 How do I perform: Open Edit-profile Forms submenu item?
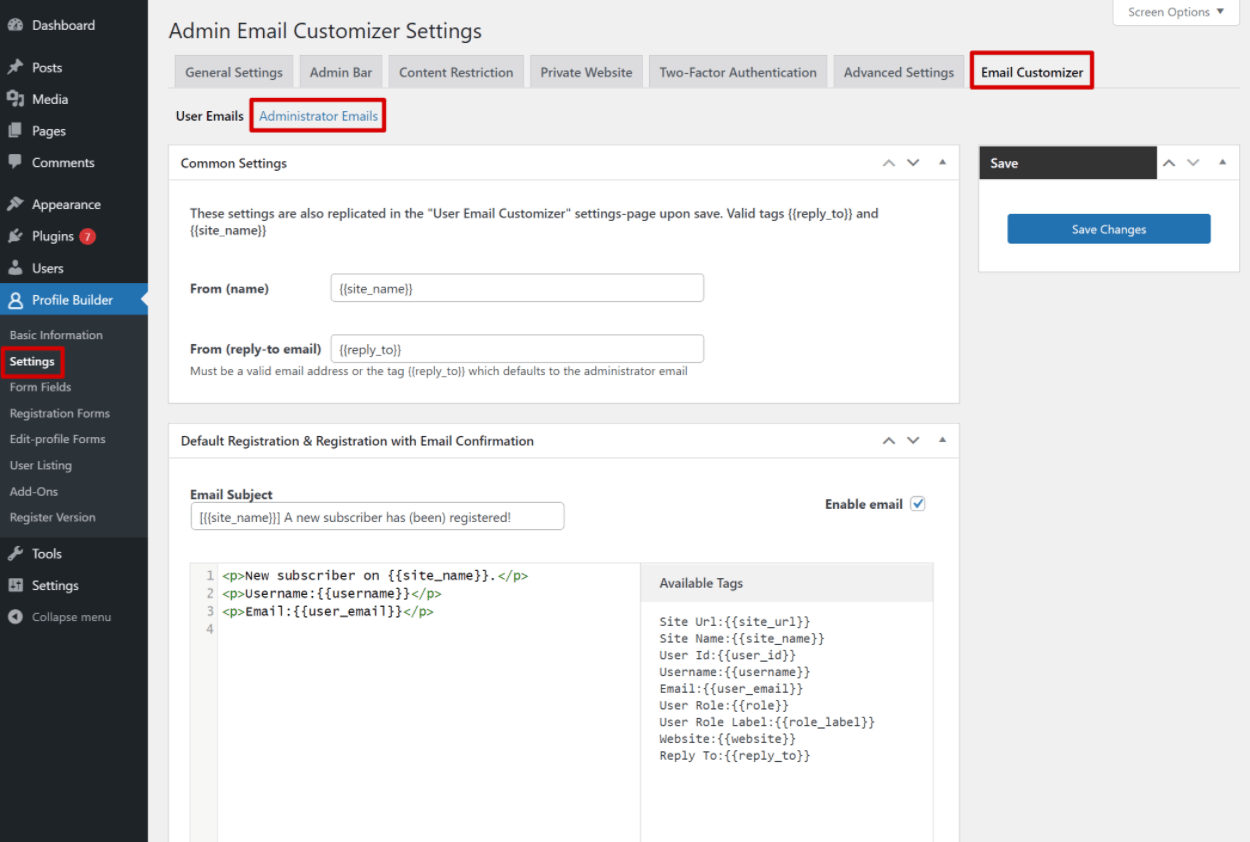point(57,439)
